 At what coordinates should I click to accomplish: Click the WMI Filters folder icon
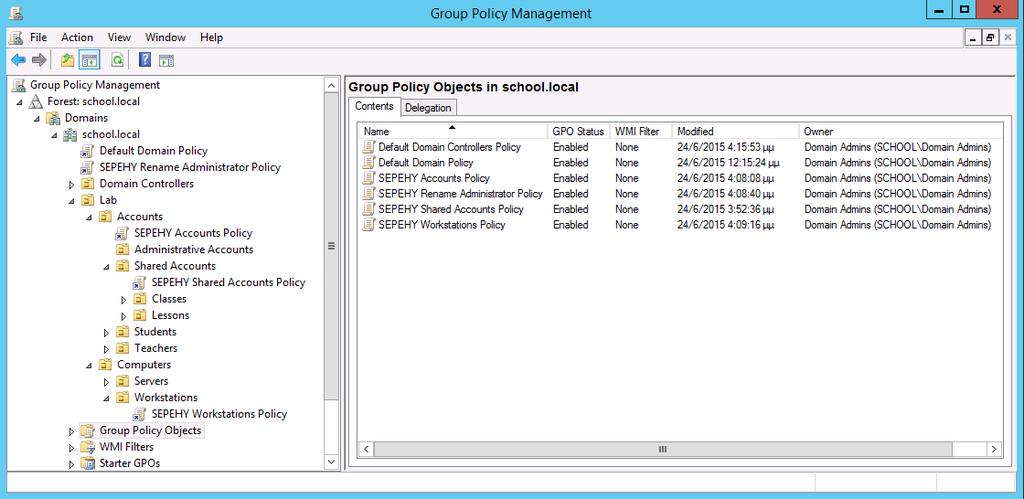click(88, 447)
